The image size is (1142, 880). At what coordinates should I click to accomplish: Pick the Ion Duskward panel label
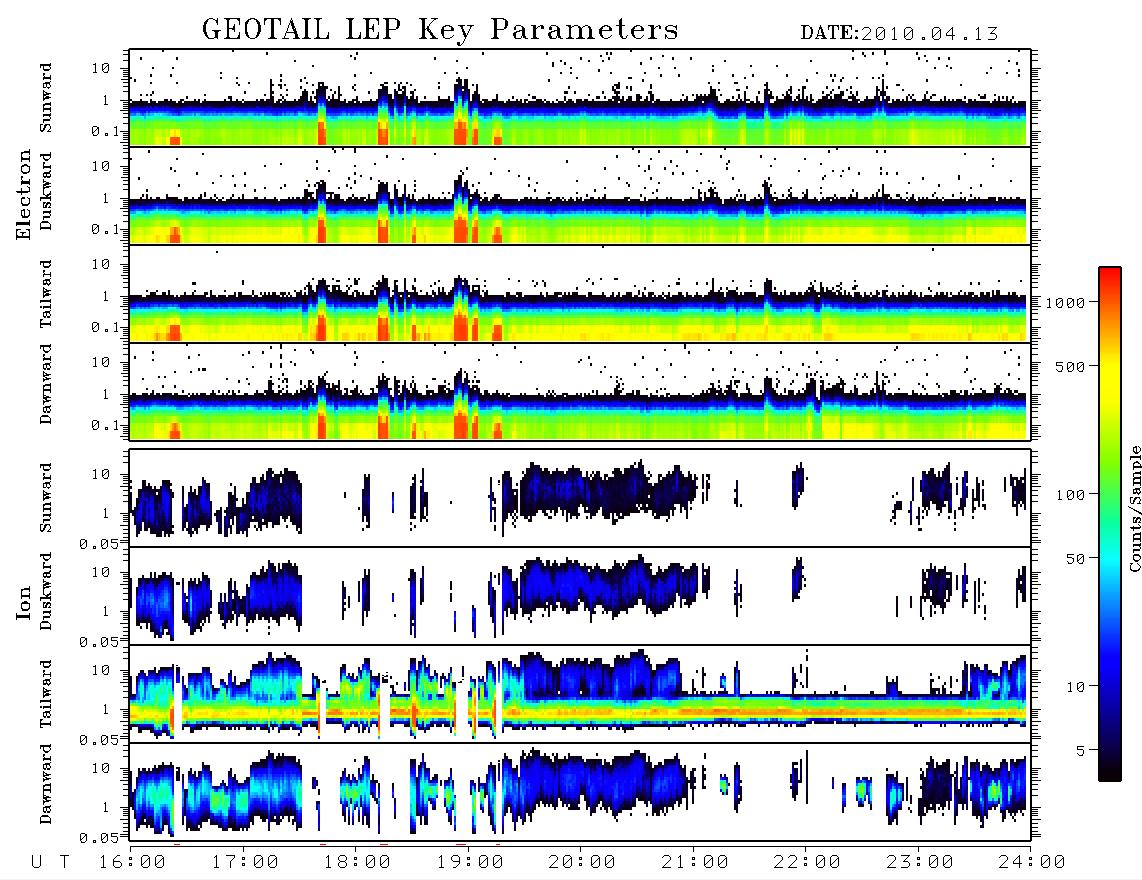(46, 591)
